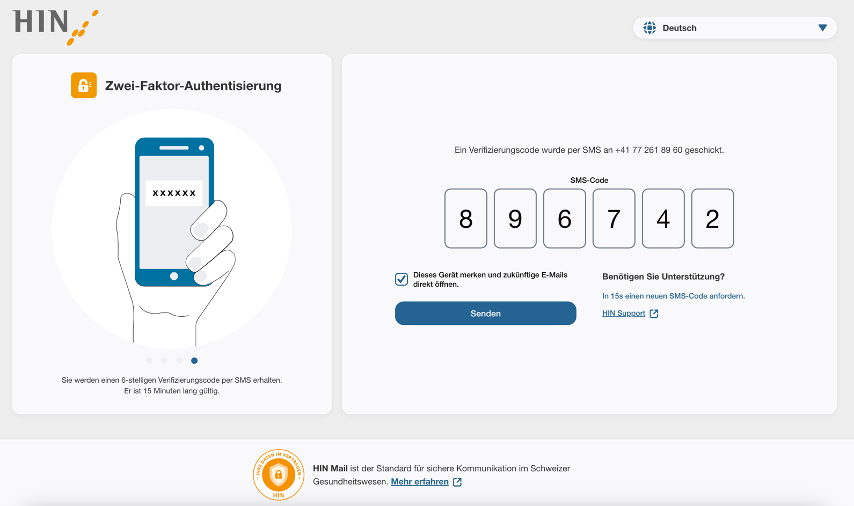Uncheck the 'Dieses Gerät merken' checkbox
The width and height of the screenshot is (854, 506).
401,280
